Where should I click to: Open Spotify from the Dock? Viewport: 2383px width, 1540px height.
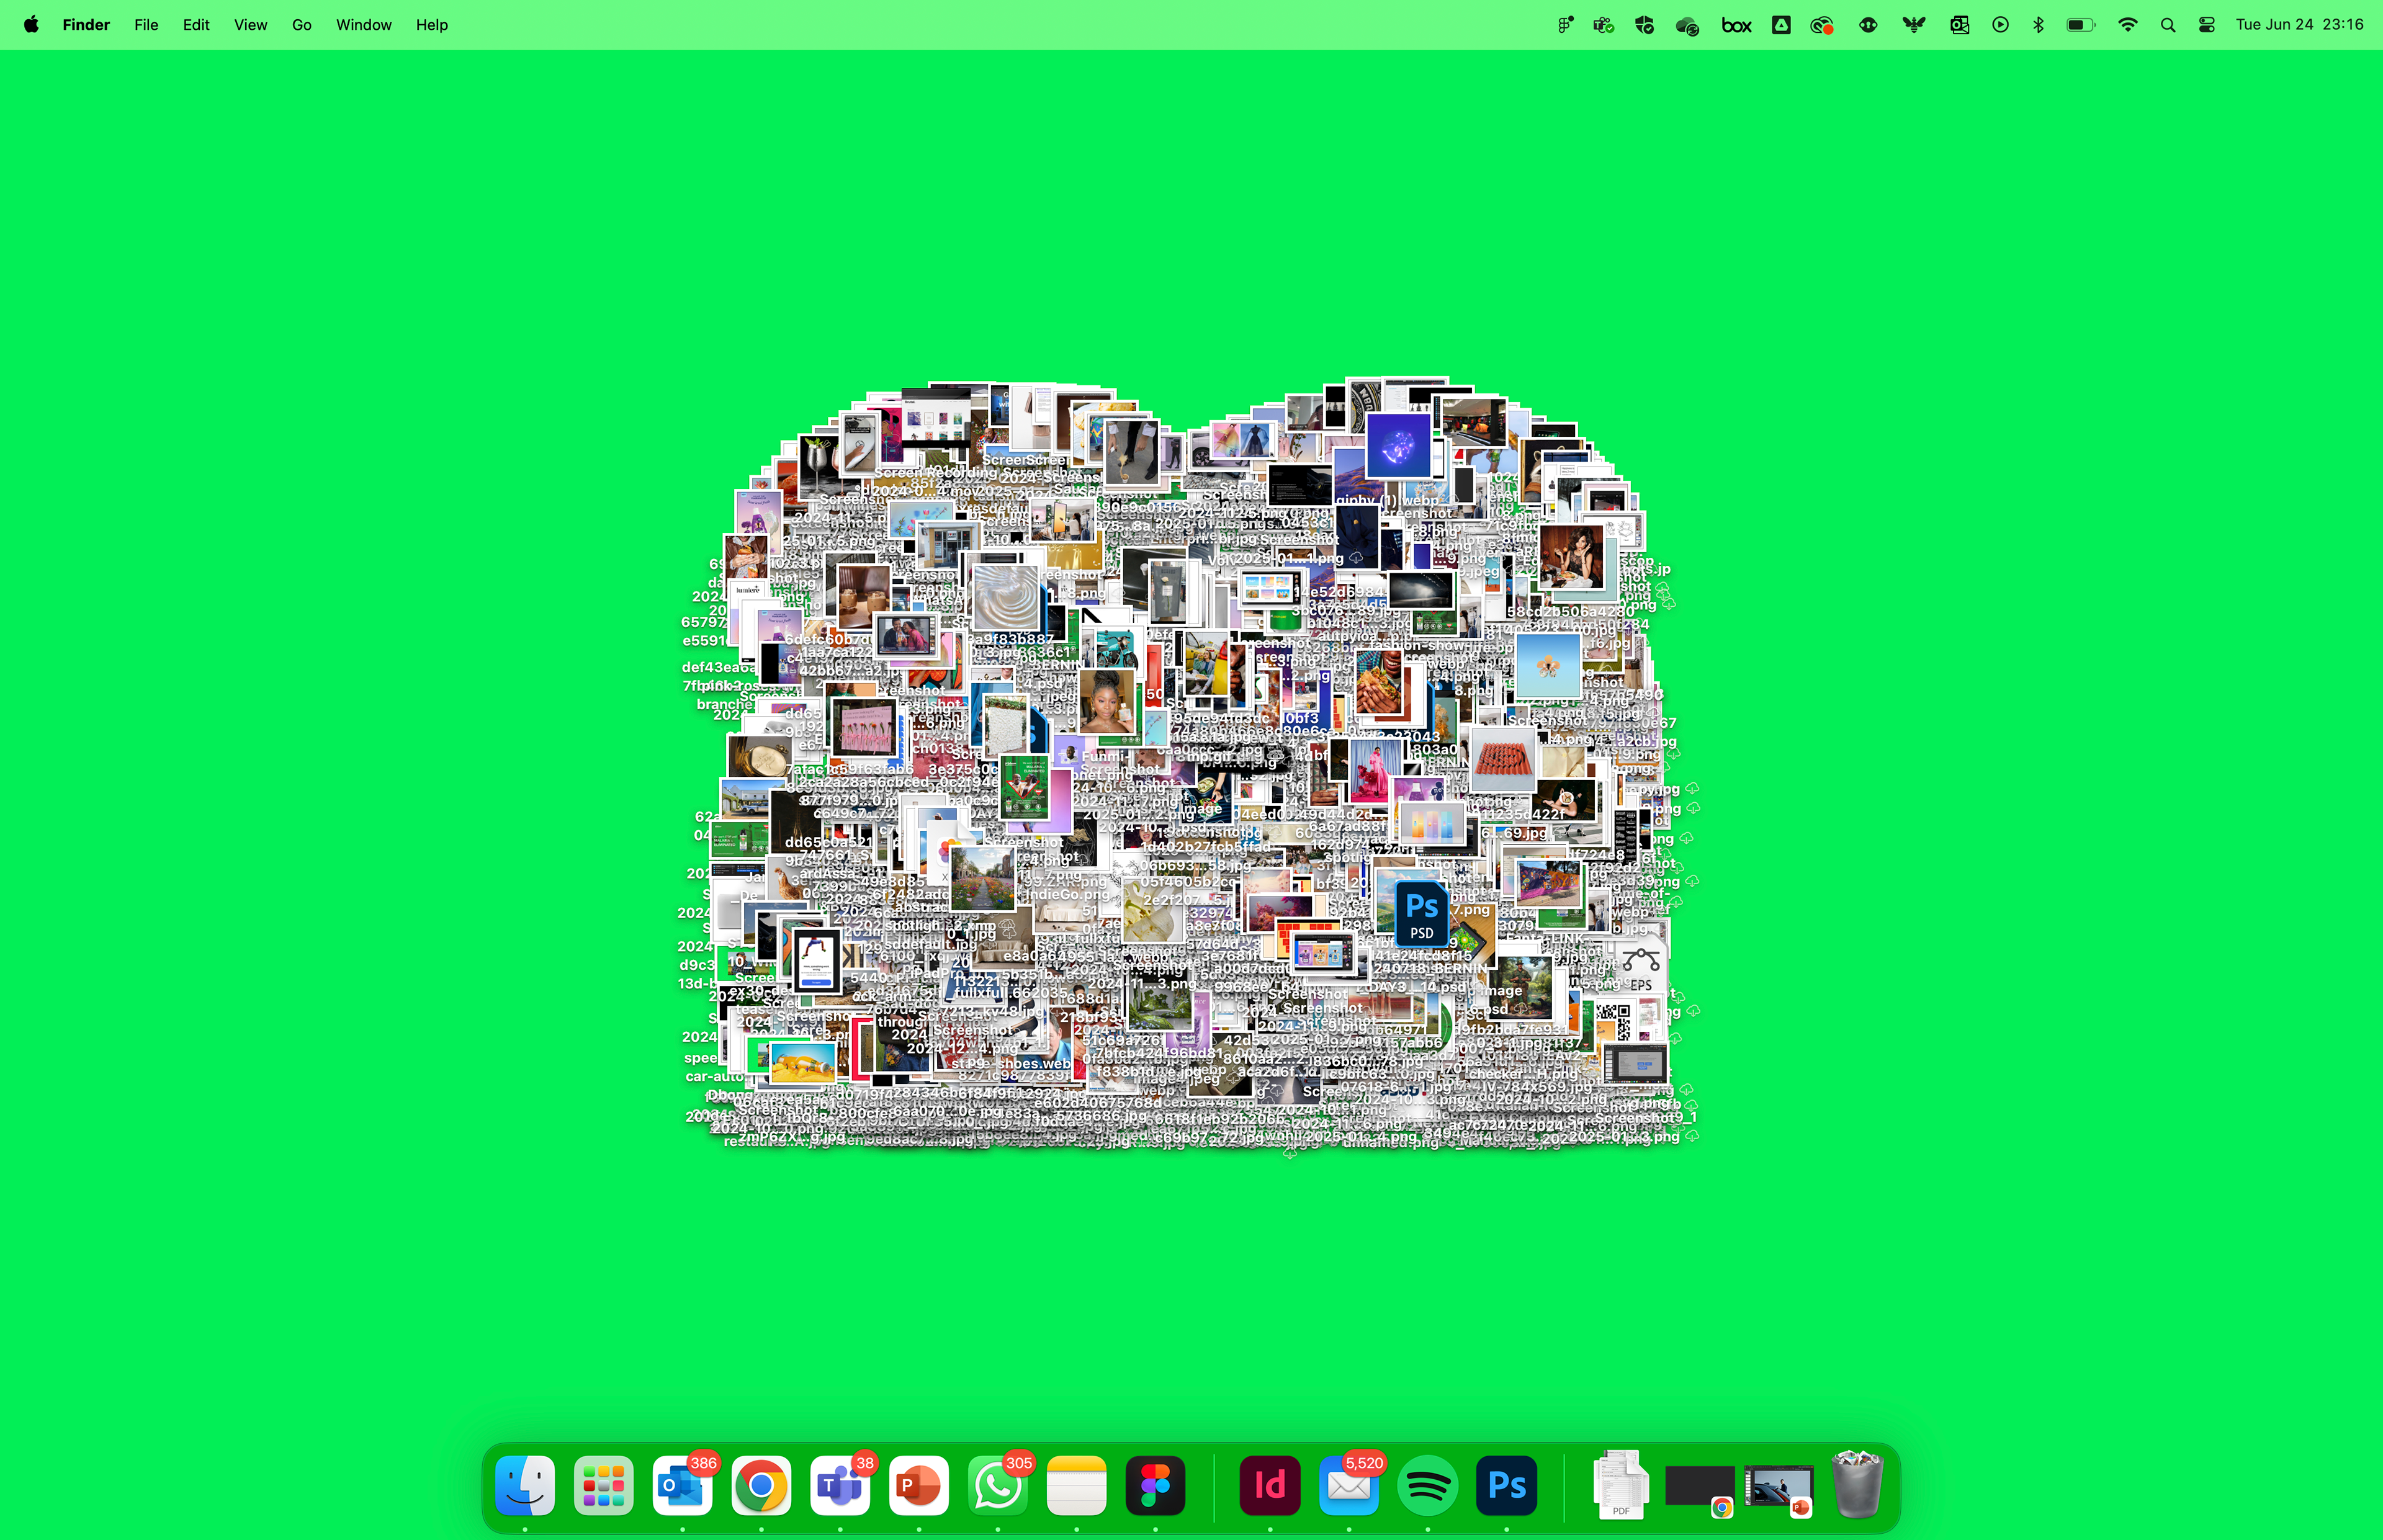coord(1427,1485)
